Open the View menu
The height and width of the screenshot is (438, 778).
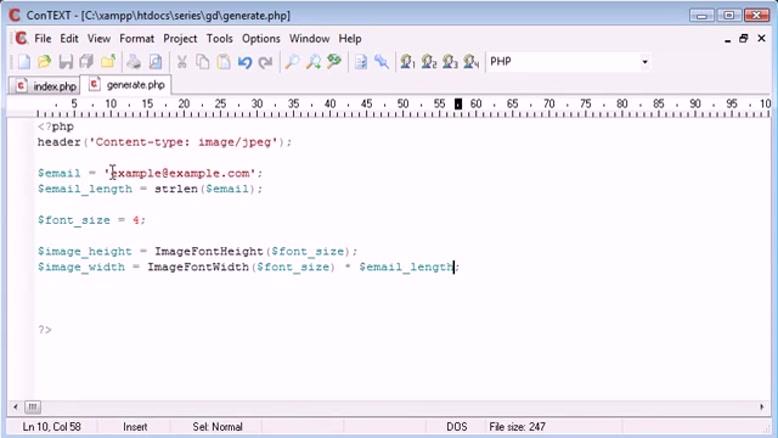pyautogui.click(x=99, y=39)
